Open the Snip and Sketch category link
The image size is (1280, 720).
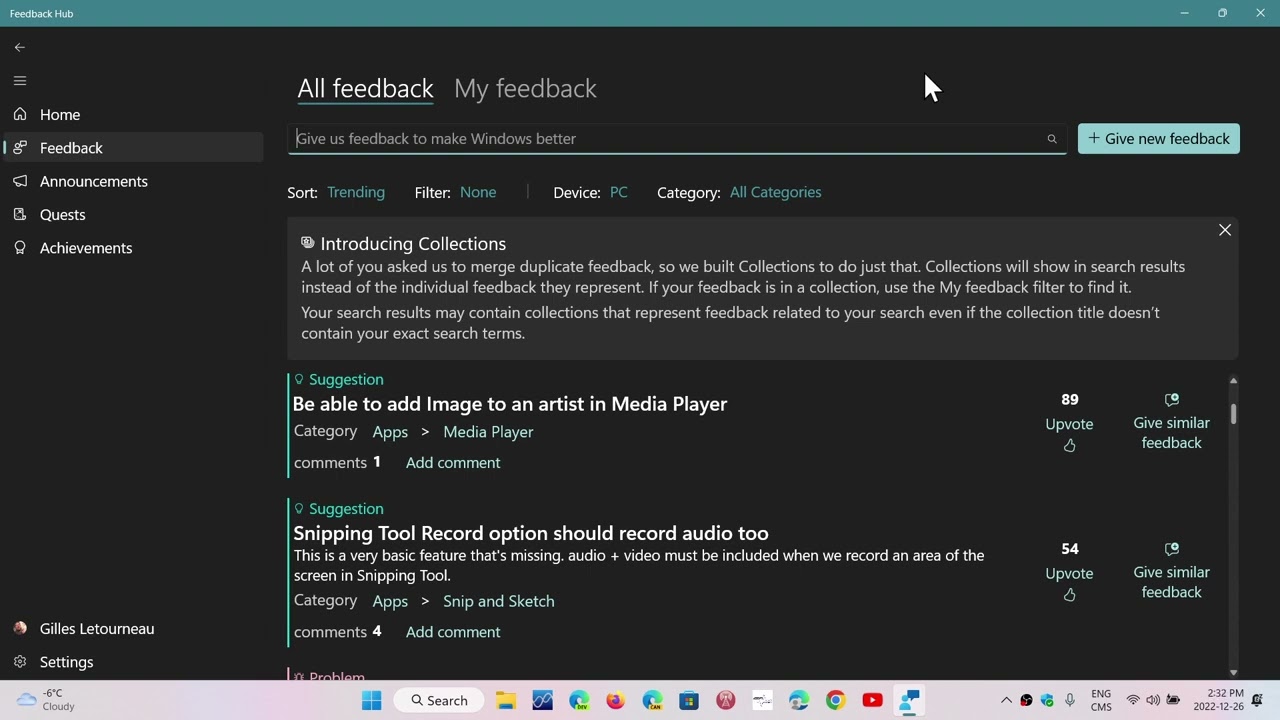pyautogui.click(x=499, y=601)
